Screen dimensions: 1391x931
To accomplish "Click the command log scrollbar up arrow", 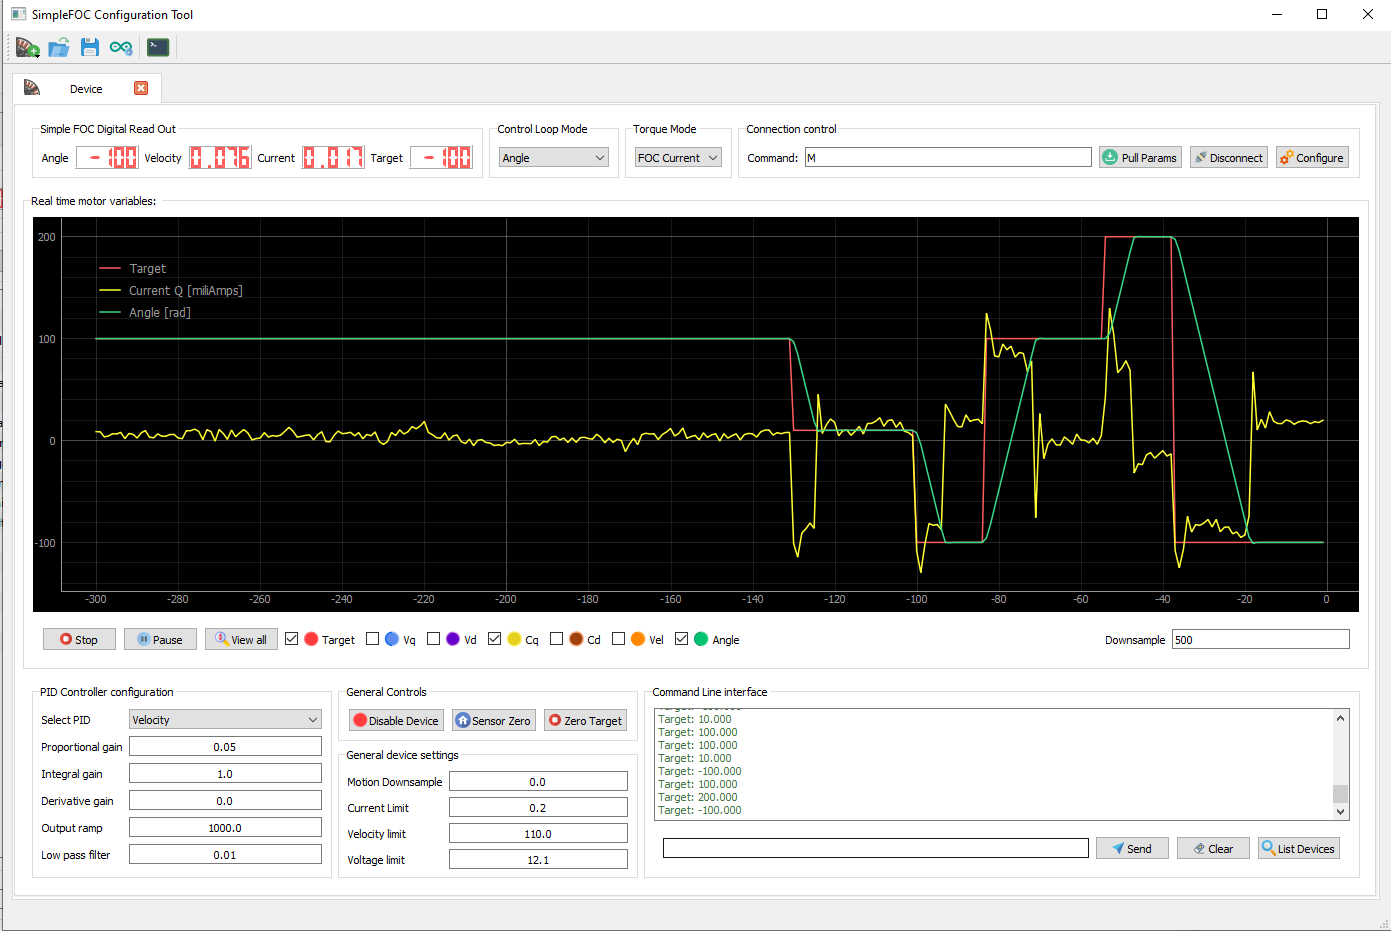I will 1341,717.
